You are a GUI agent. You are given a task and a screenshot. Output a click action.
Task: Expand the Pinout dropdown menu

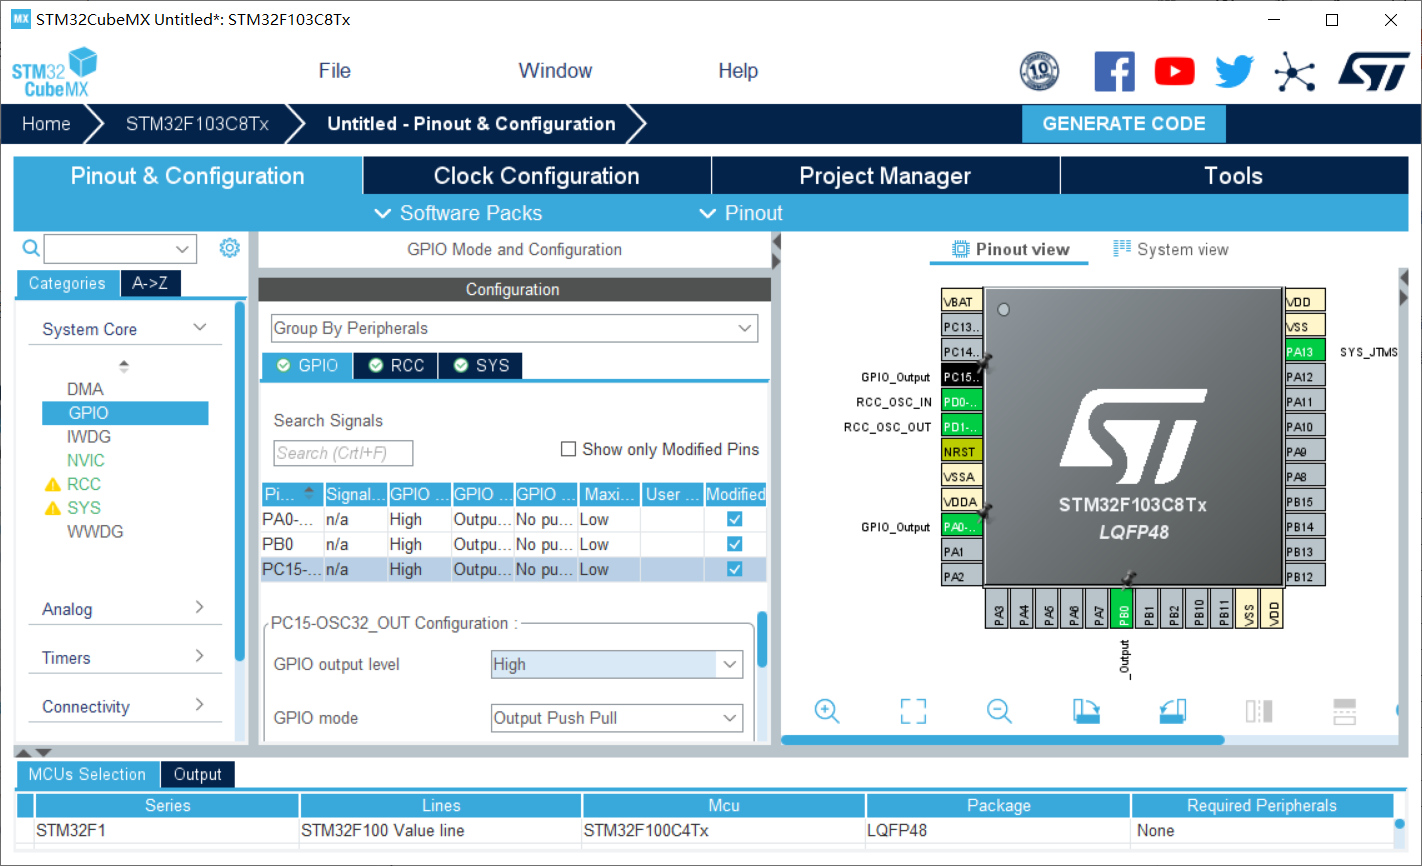click(741, 213)
